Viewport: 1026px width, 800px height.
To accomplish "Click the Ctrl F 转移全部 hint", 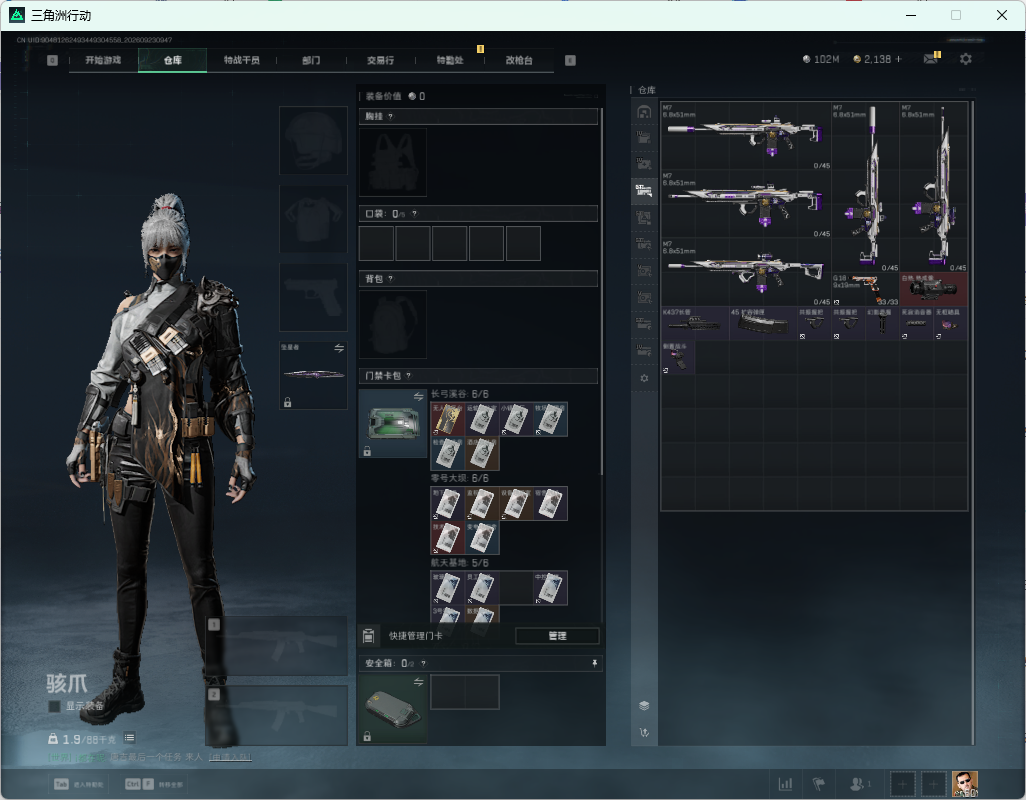I will [x=154, y=784].
